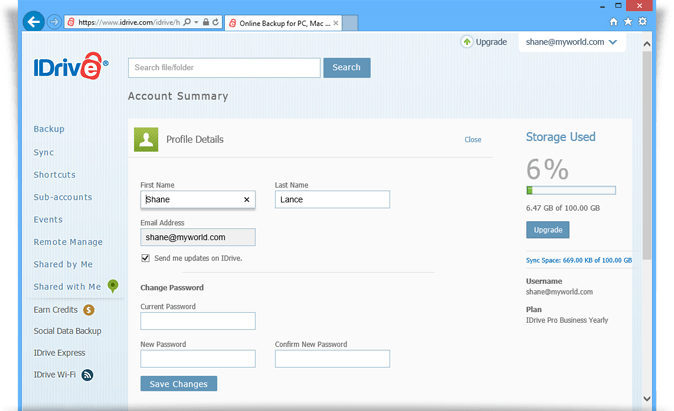Image resolution: width=674 pixels, height=411 pixels.
Task: Click the Save Changes button
Action: click(179, 383)
